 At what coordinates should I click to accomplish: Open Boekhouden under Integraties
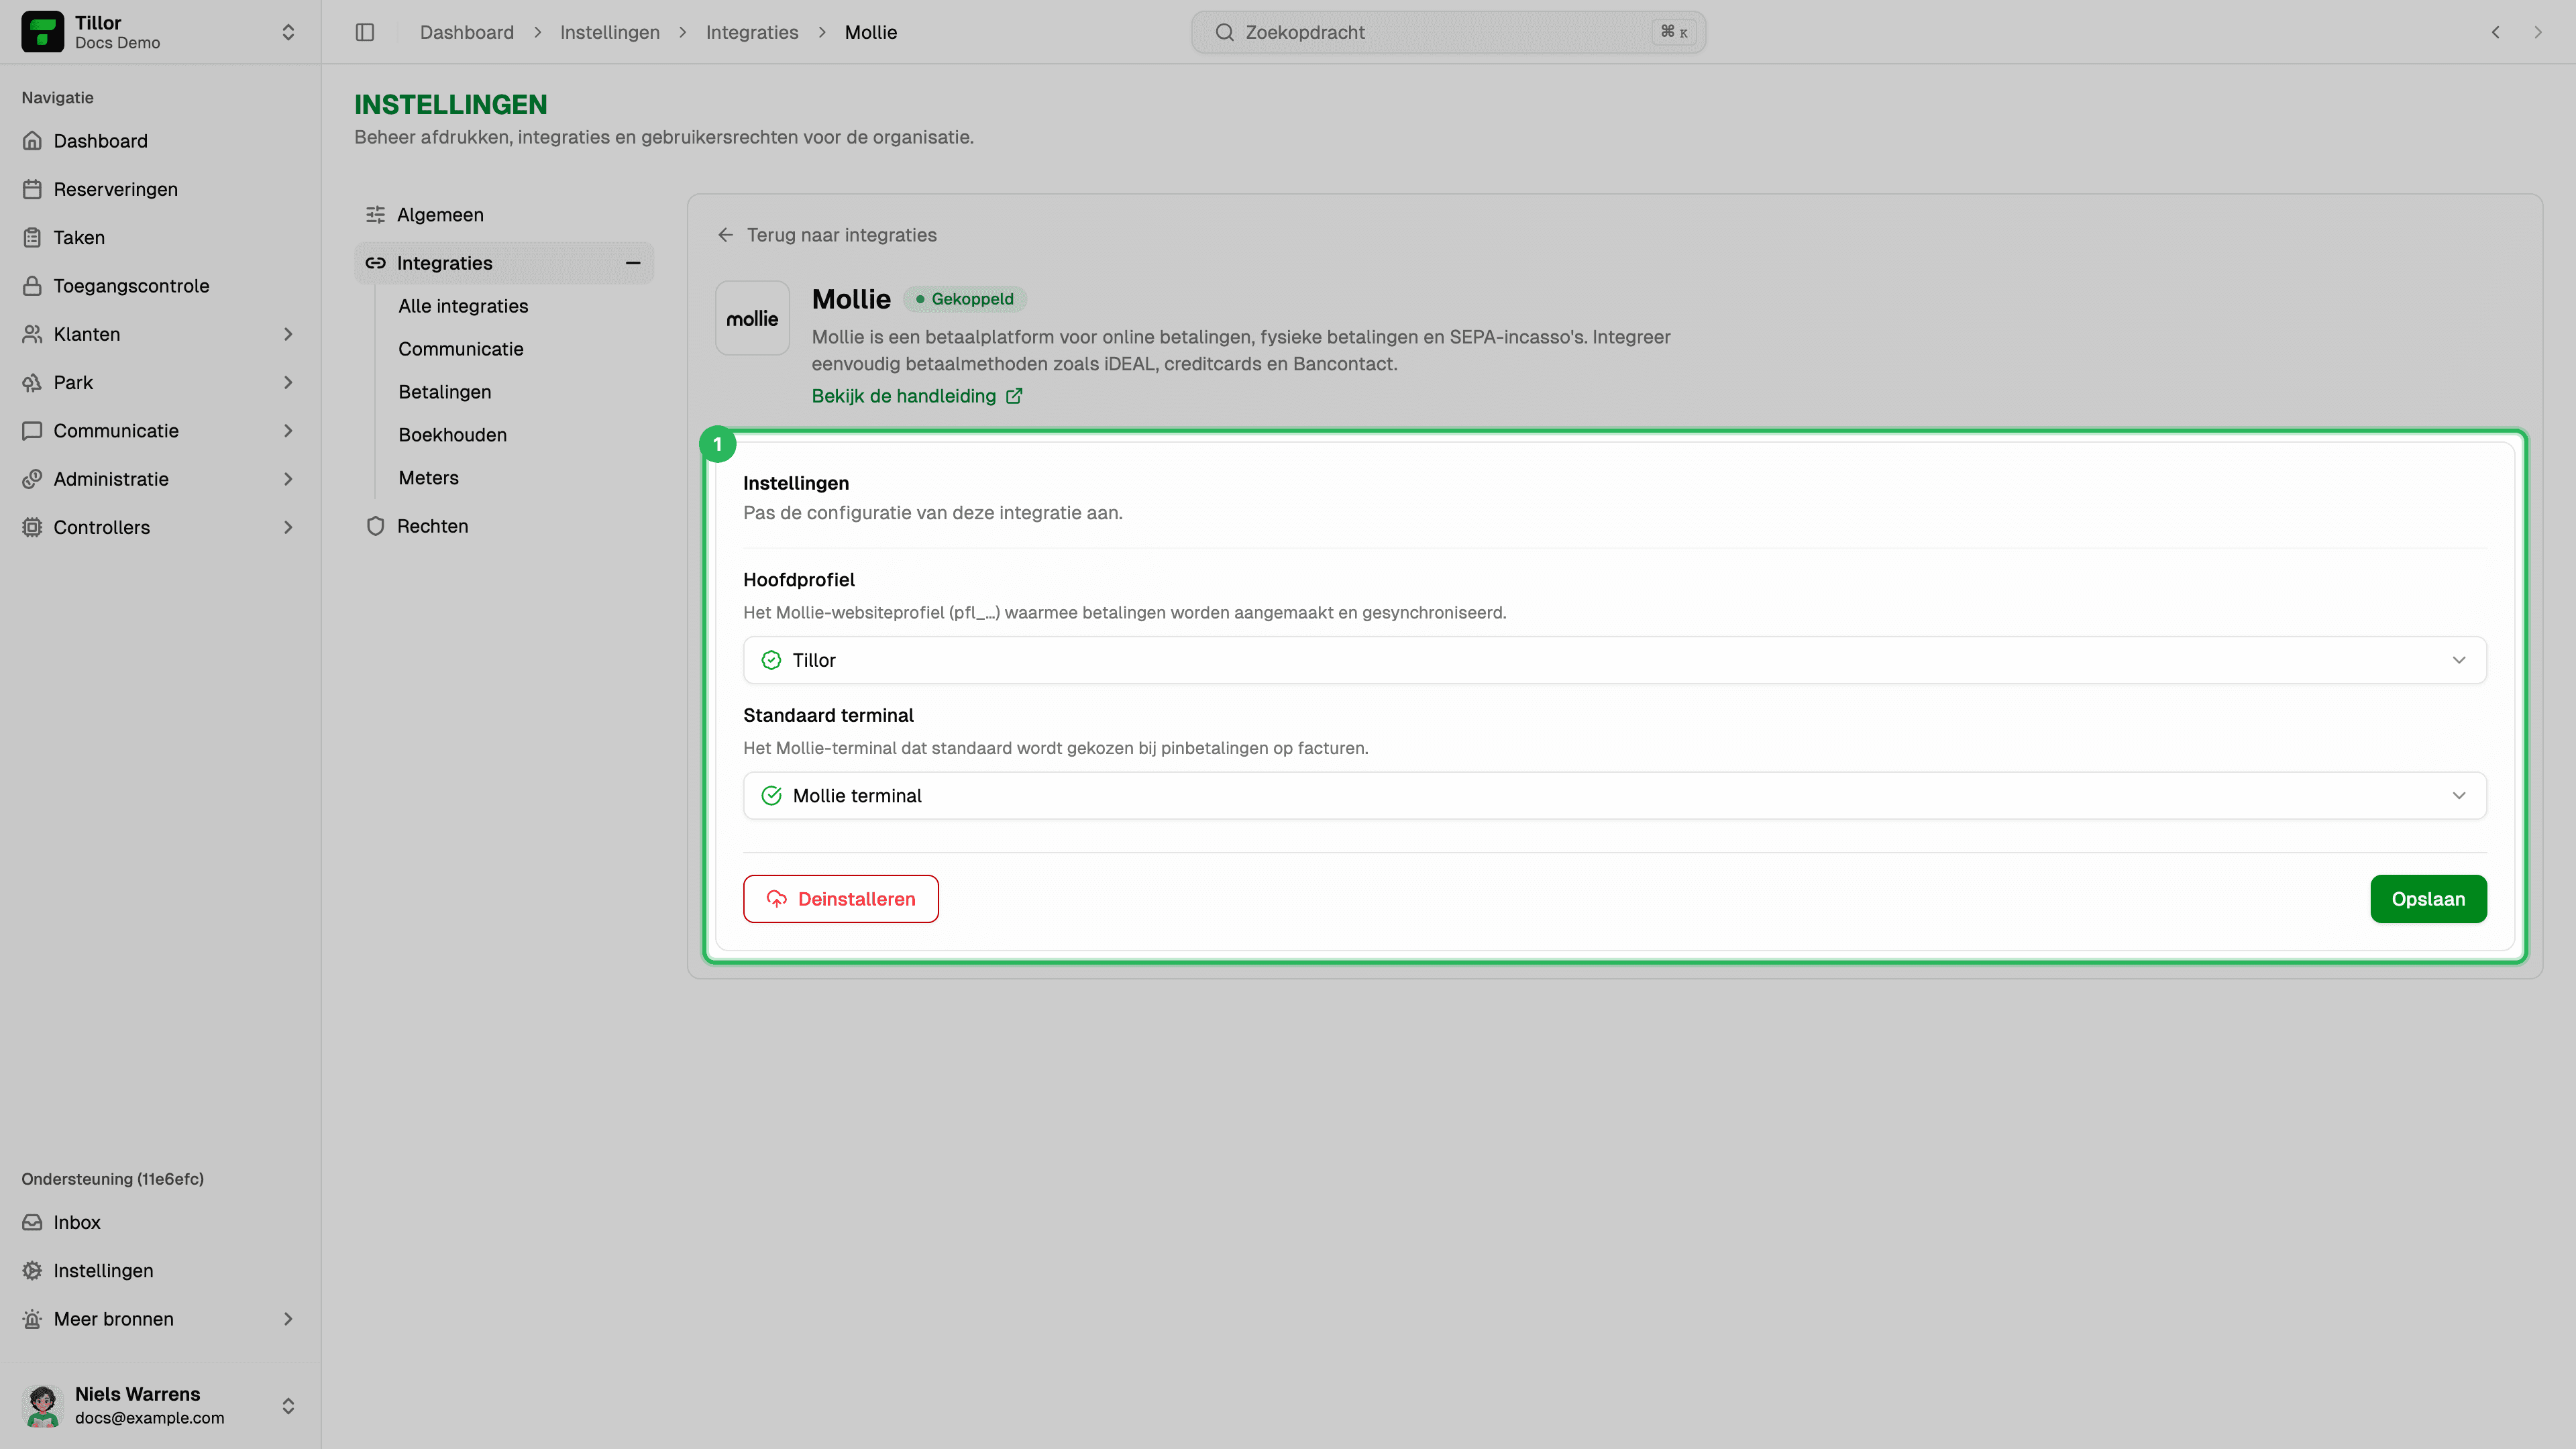point(452,435)
